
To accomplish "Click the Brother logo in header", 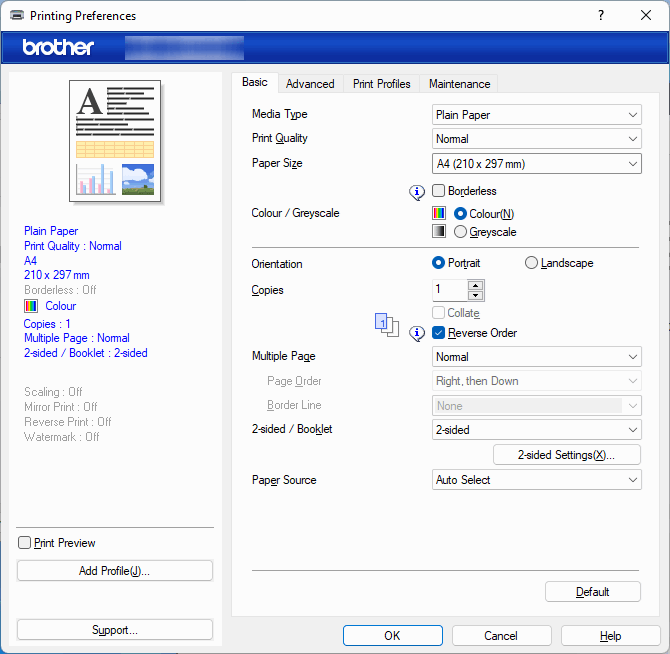I will click(x=58, y=47).
